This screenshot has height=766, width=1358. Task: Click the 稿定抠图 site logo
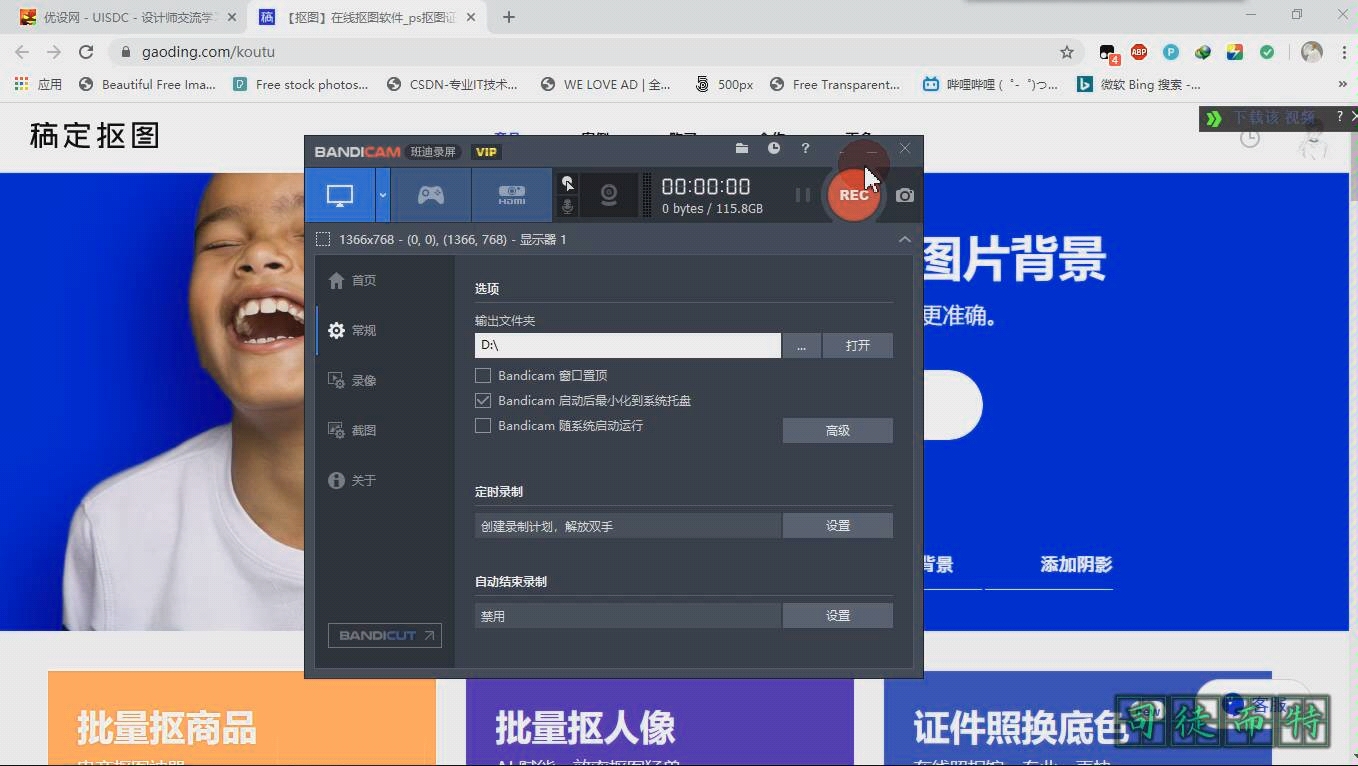(x=95, y=136)
